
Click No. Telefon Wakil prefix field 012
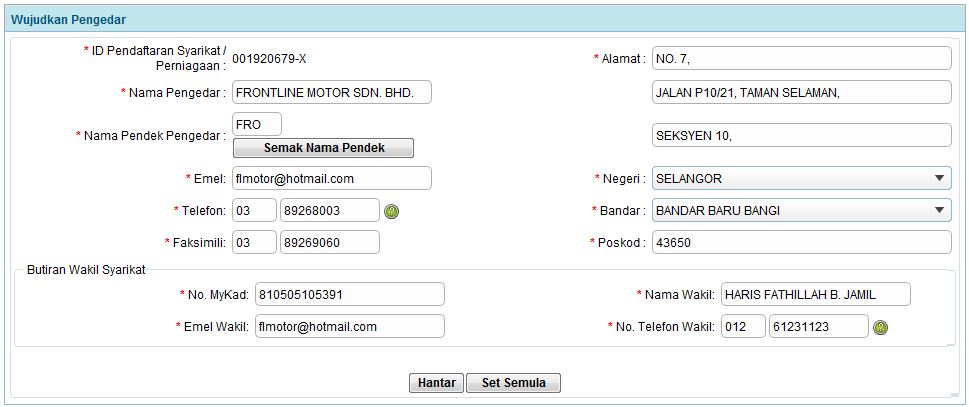(743, 327)
